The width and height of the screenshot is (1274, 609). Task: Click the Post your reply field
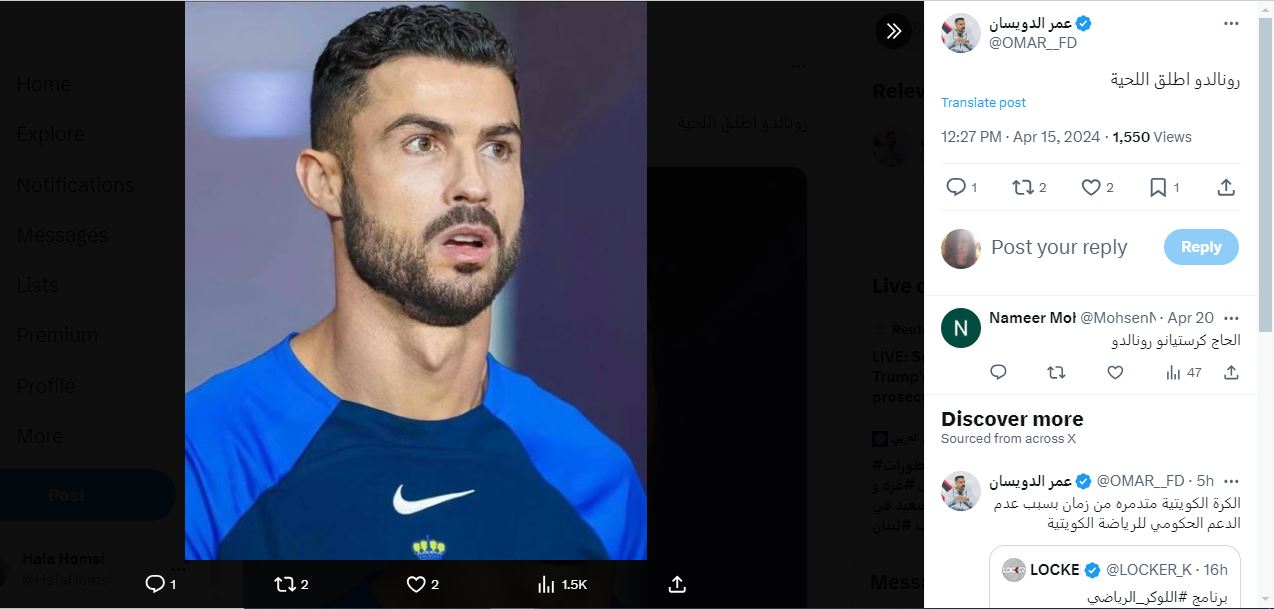(1059, 247)
